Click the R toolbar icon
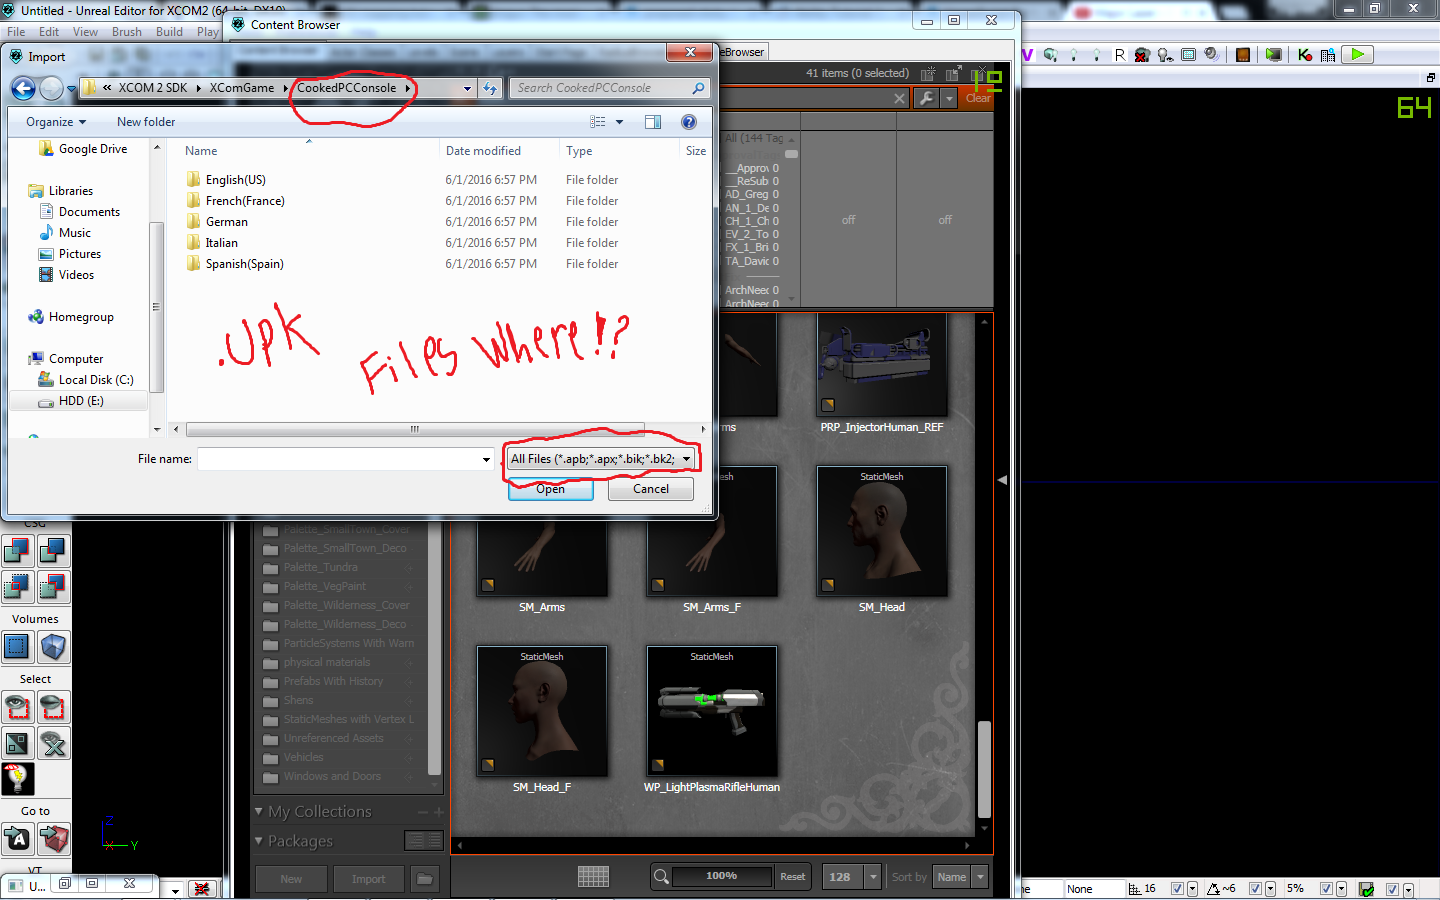 [1119, 55]
